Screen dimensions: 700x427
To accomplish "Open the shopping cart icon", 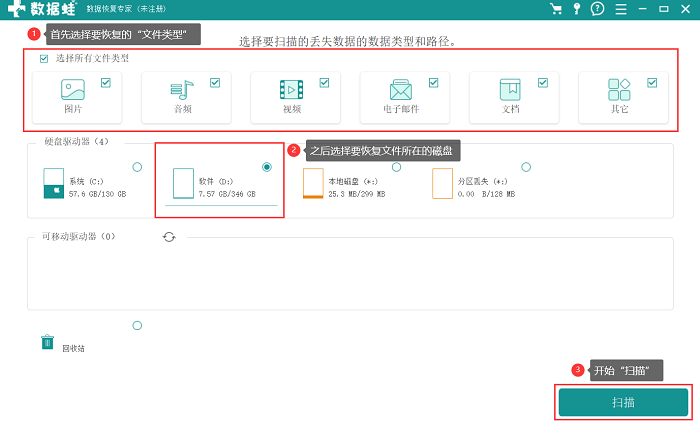I will pos(556,9).
